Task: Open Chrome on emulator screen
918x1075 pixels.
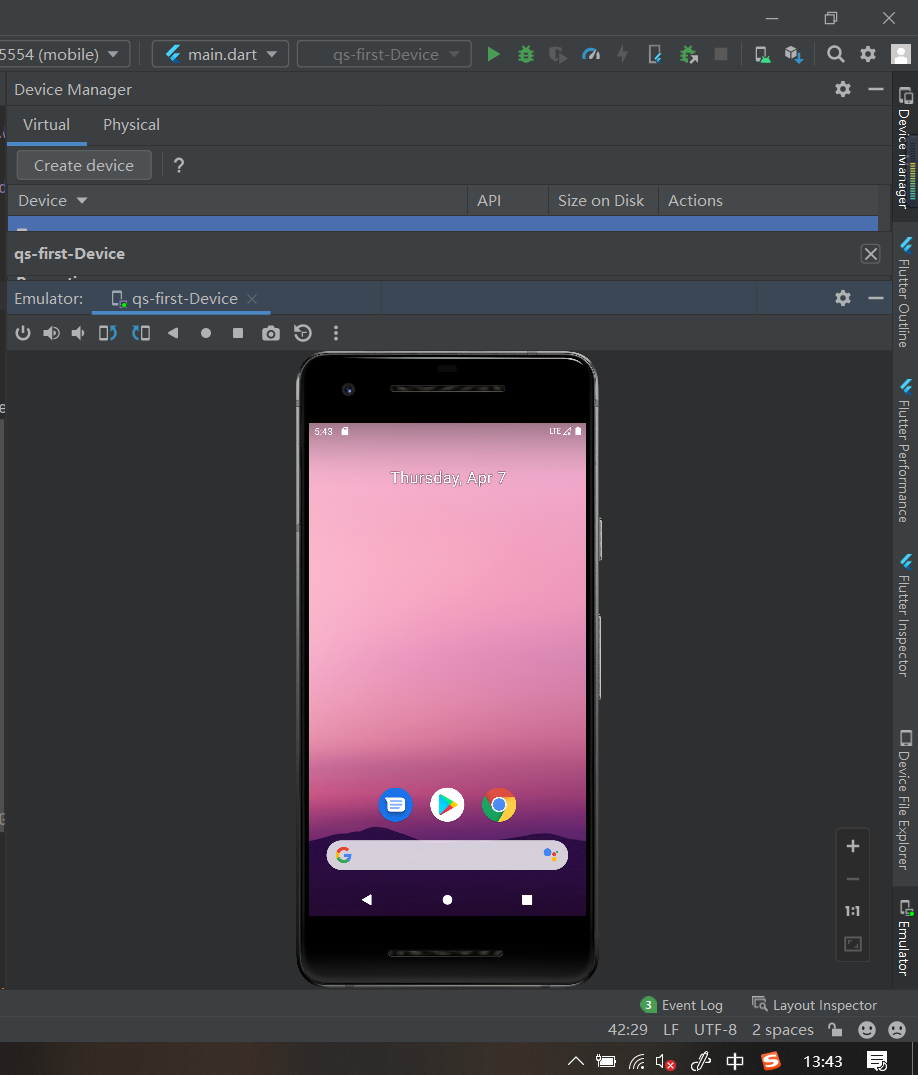Action: click(499, 805)
